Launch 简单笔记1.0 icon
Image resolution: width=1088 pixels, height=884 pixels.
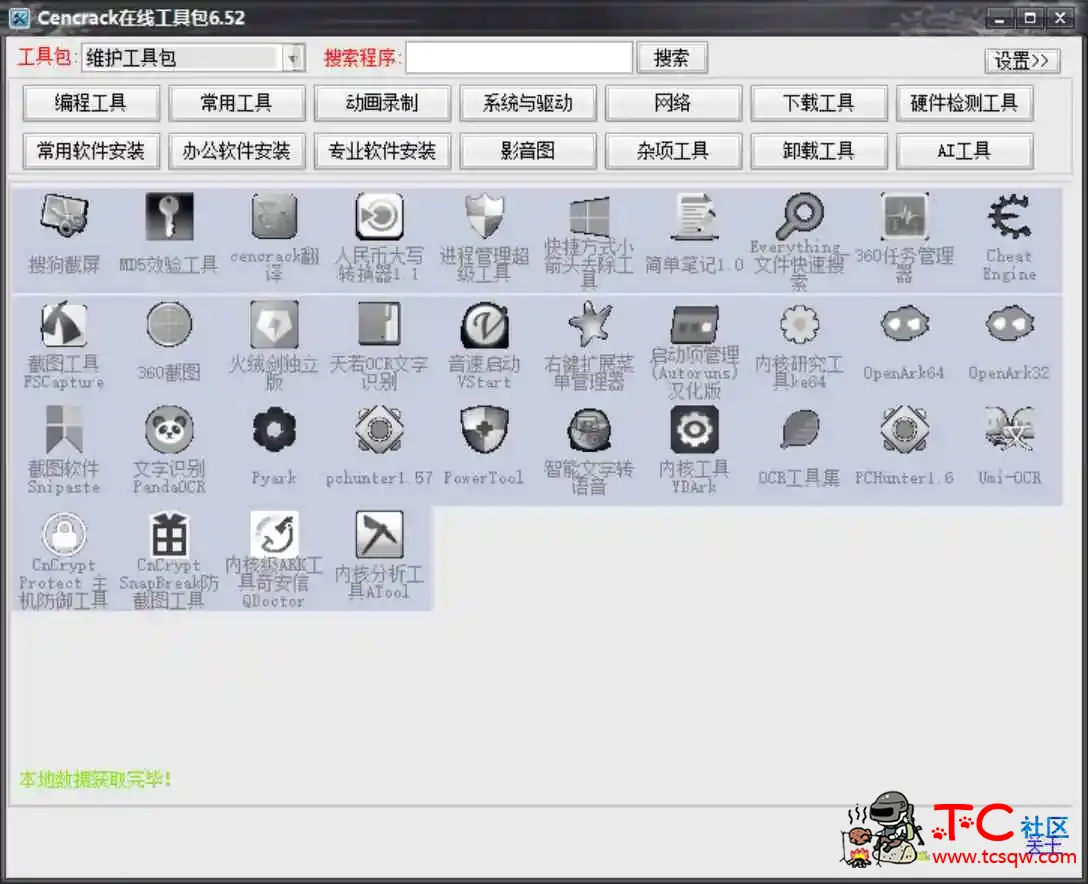click(x=694, y=216)
